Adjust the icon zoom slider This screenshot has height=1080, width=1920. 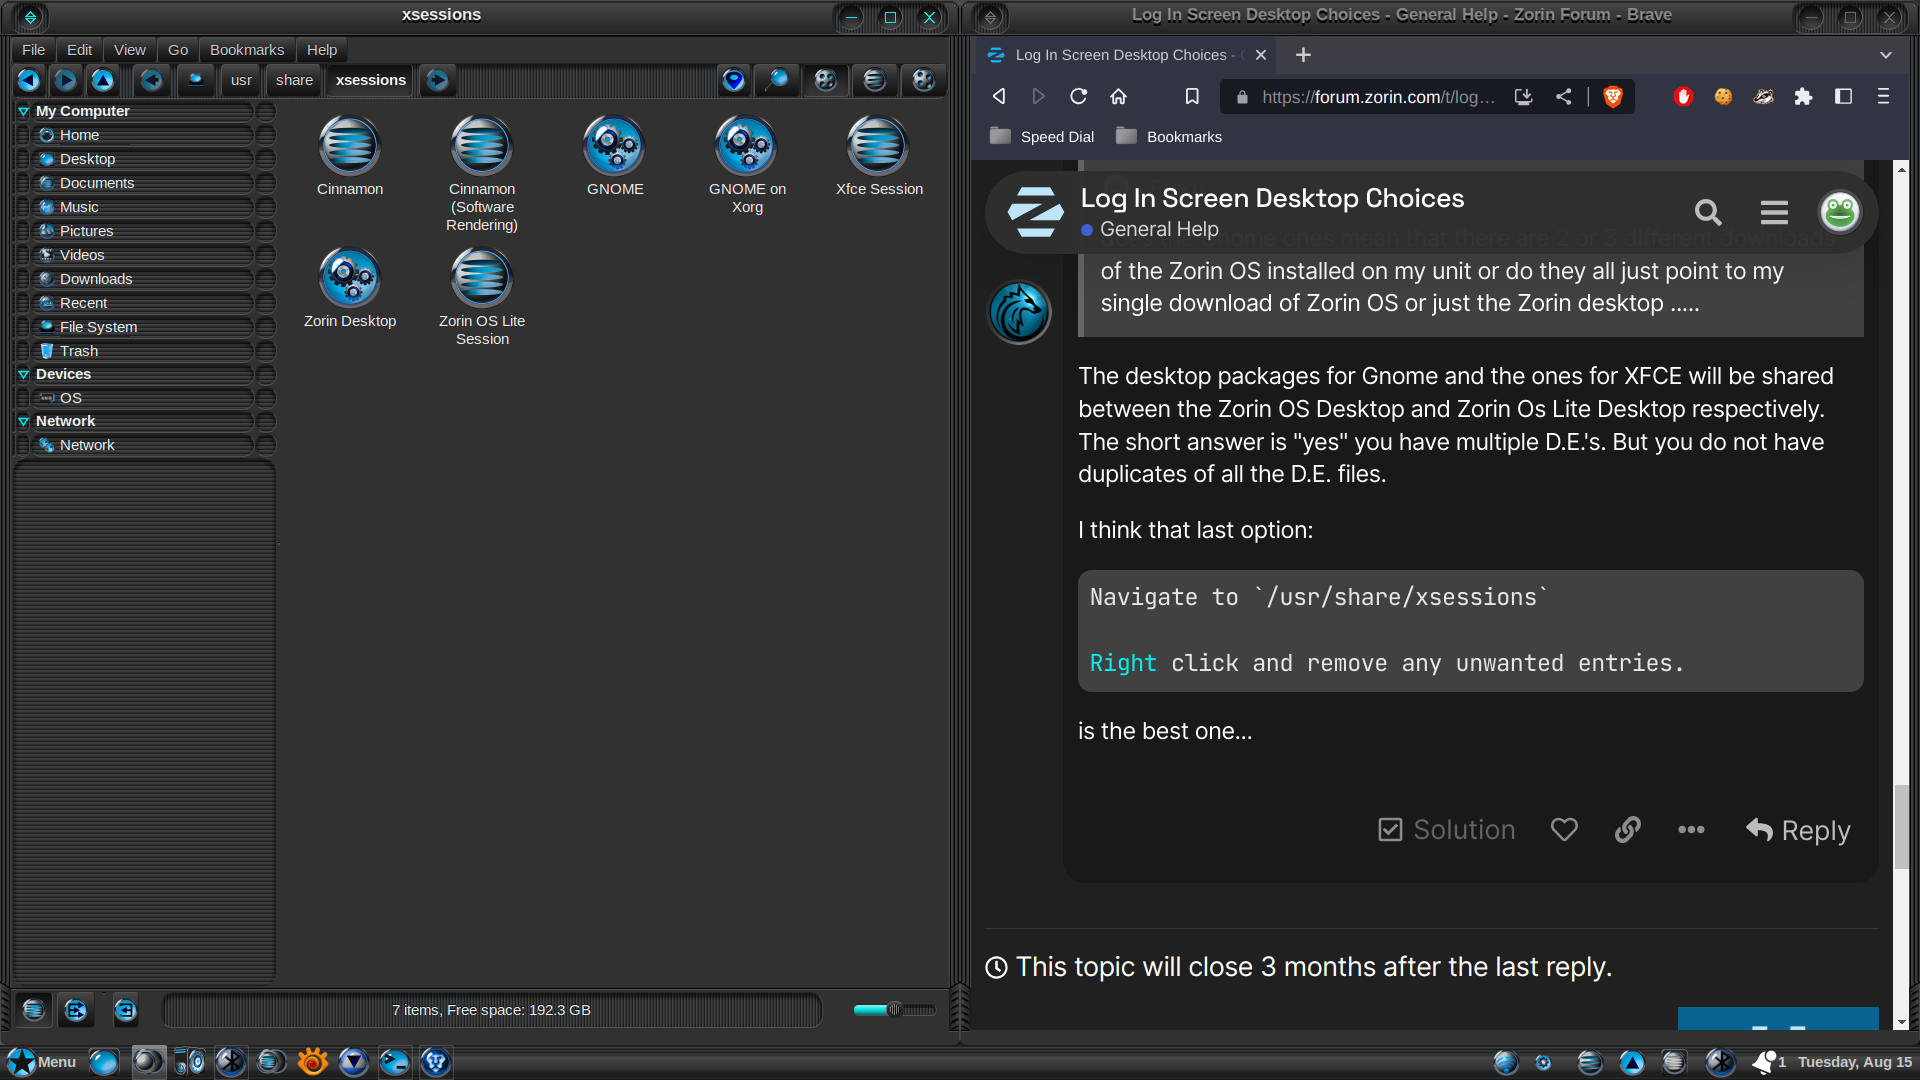click(x=894, y=1010)
